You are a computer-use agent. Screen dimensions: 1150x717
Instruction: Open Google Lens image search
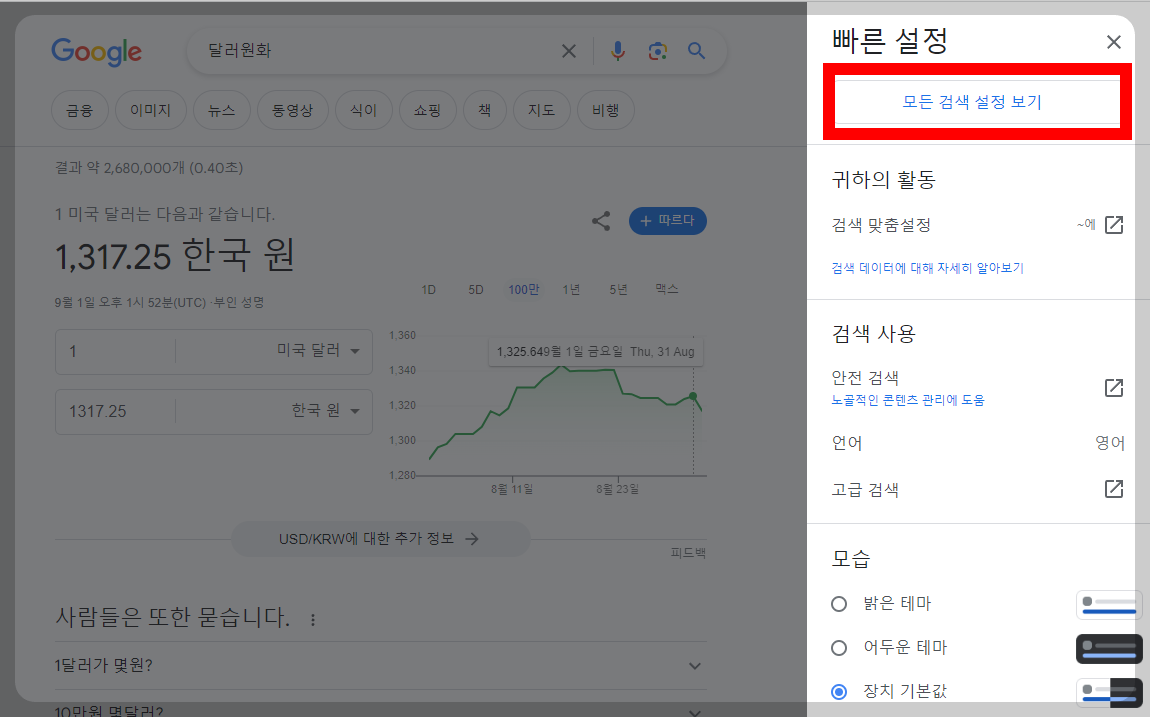coord(658,51)
